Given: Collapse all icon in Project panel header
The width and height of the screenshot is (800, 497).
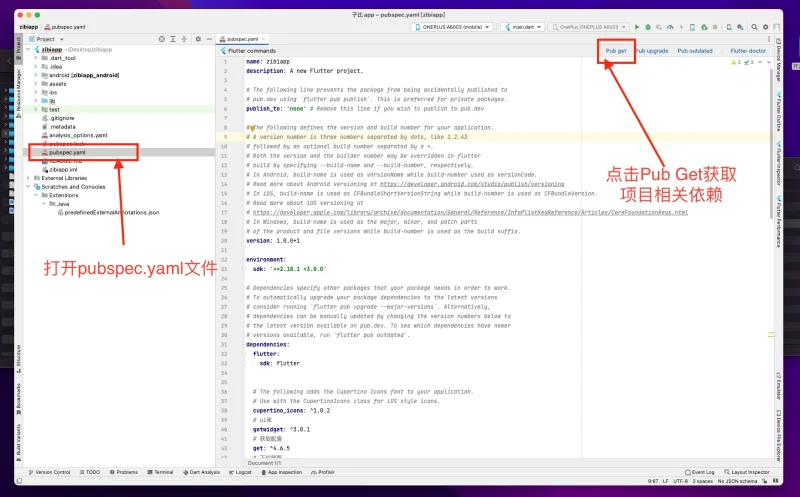Looking at the screenshot, I should [x=184, y=39].
